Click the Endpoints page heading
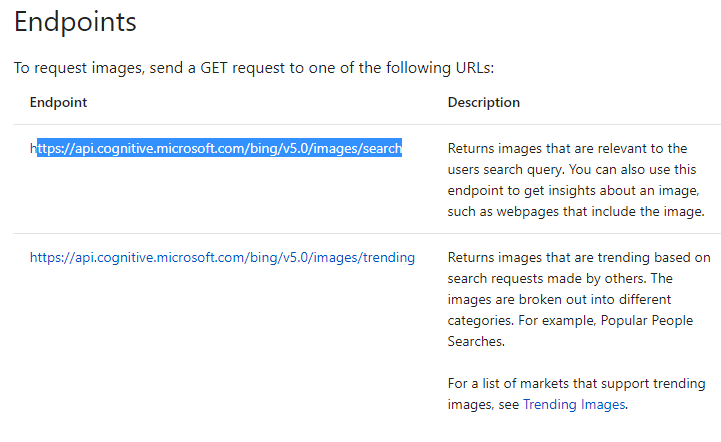This screenshot has height=442, width=721. [x=75, y=21]
